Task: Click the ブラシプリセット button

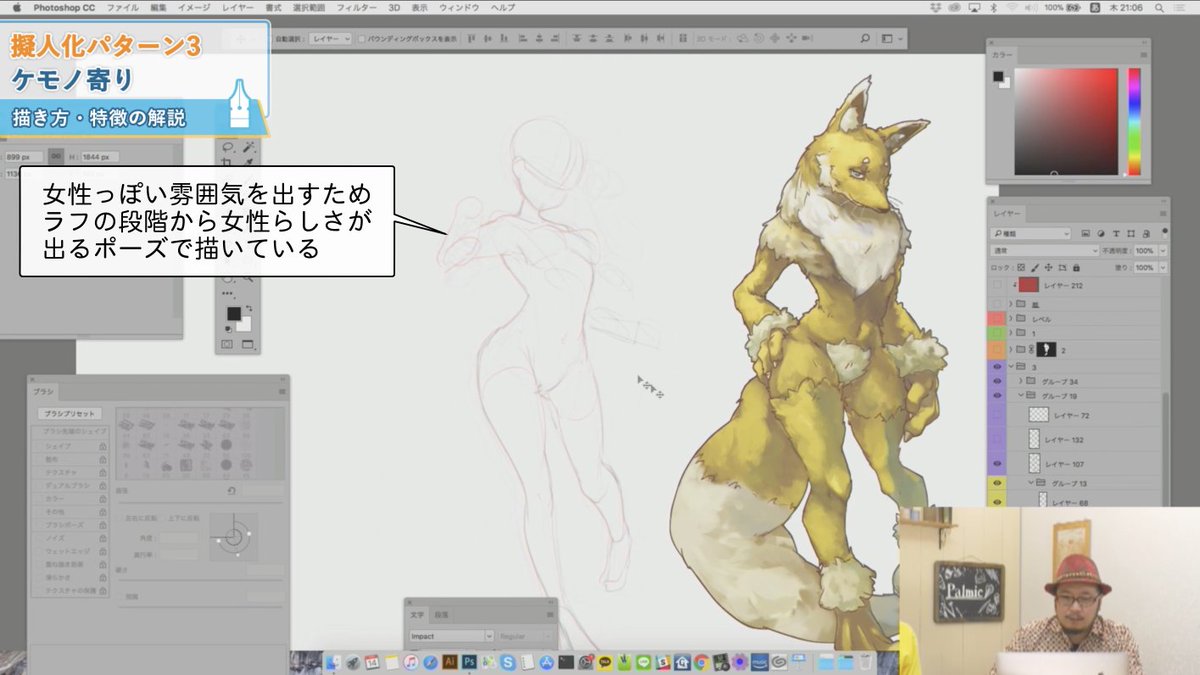Action: pos(69,414)
